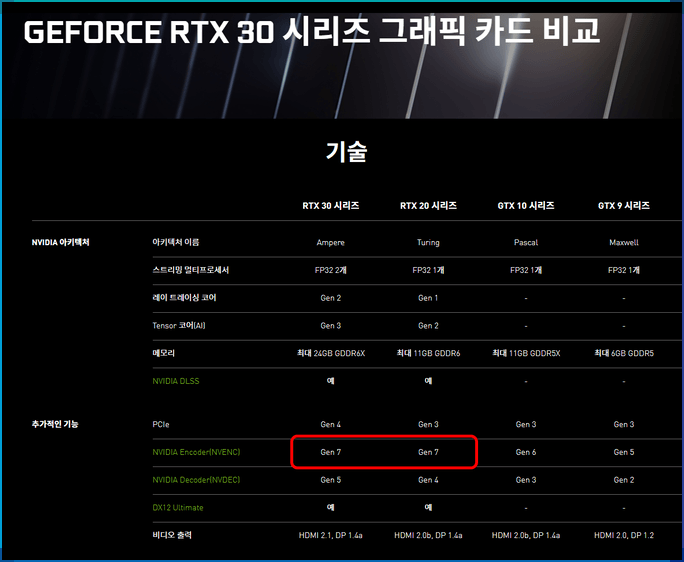Click Gen 2 in the Tensor core row
The width and height of the screenshot is (684, 562).
coord(428,326)
